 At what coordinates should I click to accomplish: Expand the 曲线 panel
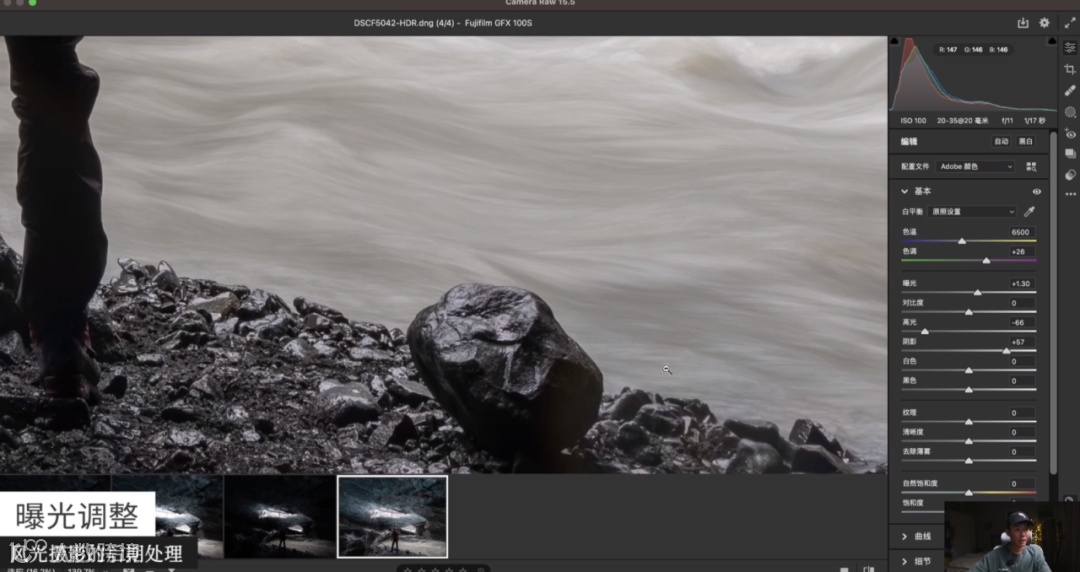(904, 536)
